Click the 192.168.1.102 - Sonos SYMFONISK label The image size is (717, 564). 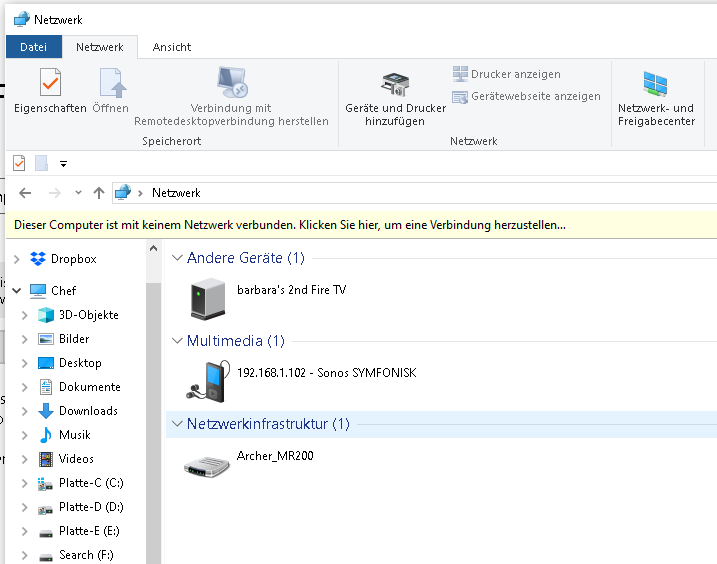click(326, 373)
